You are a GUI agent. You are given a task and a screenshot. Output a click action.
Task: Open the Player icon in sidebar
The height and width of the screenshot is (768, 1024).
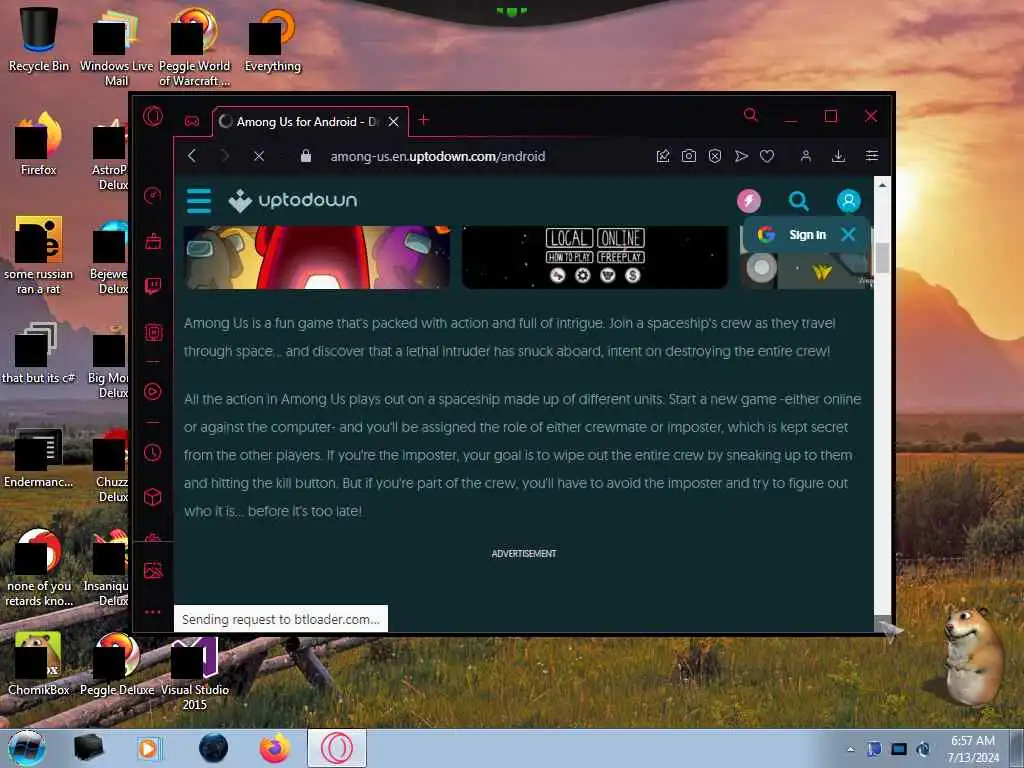pyautogui.click(x=153, y=391)
